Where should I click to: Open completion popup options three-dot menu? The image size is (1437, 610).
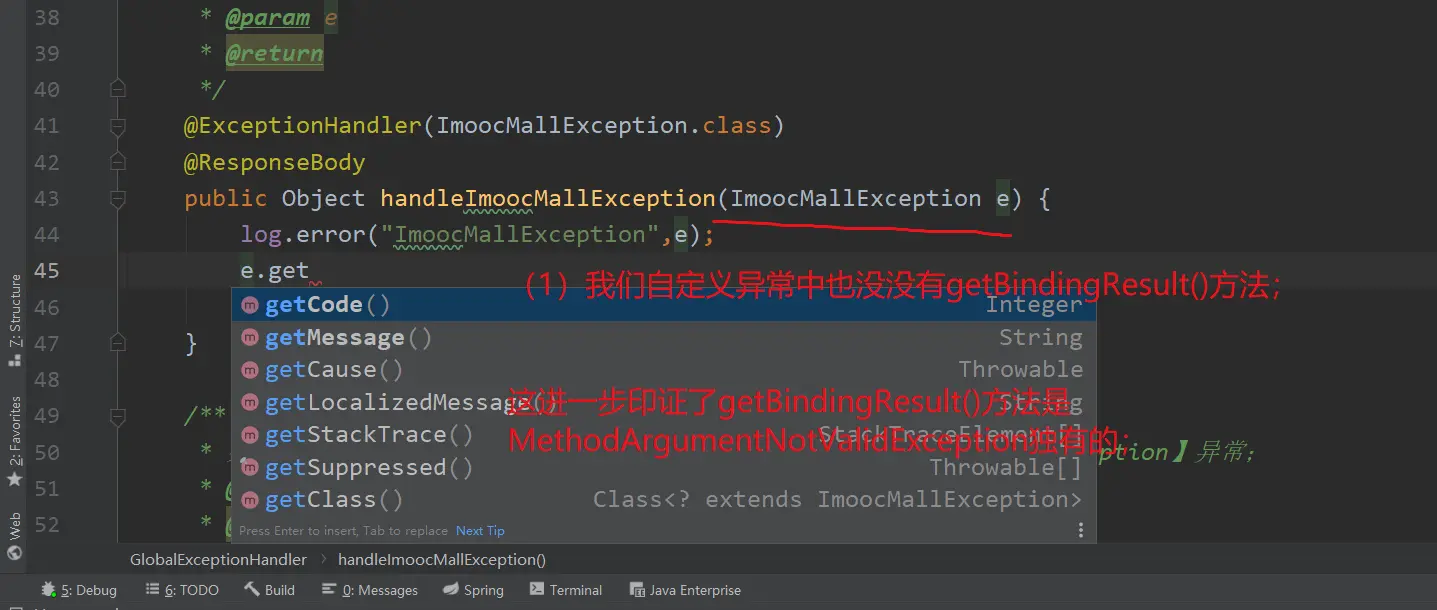[1080, 530]
